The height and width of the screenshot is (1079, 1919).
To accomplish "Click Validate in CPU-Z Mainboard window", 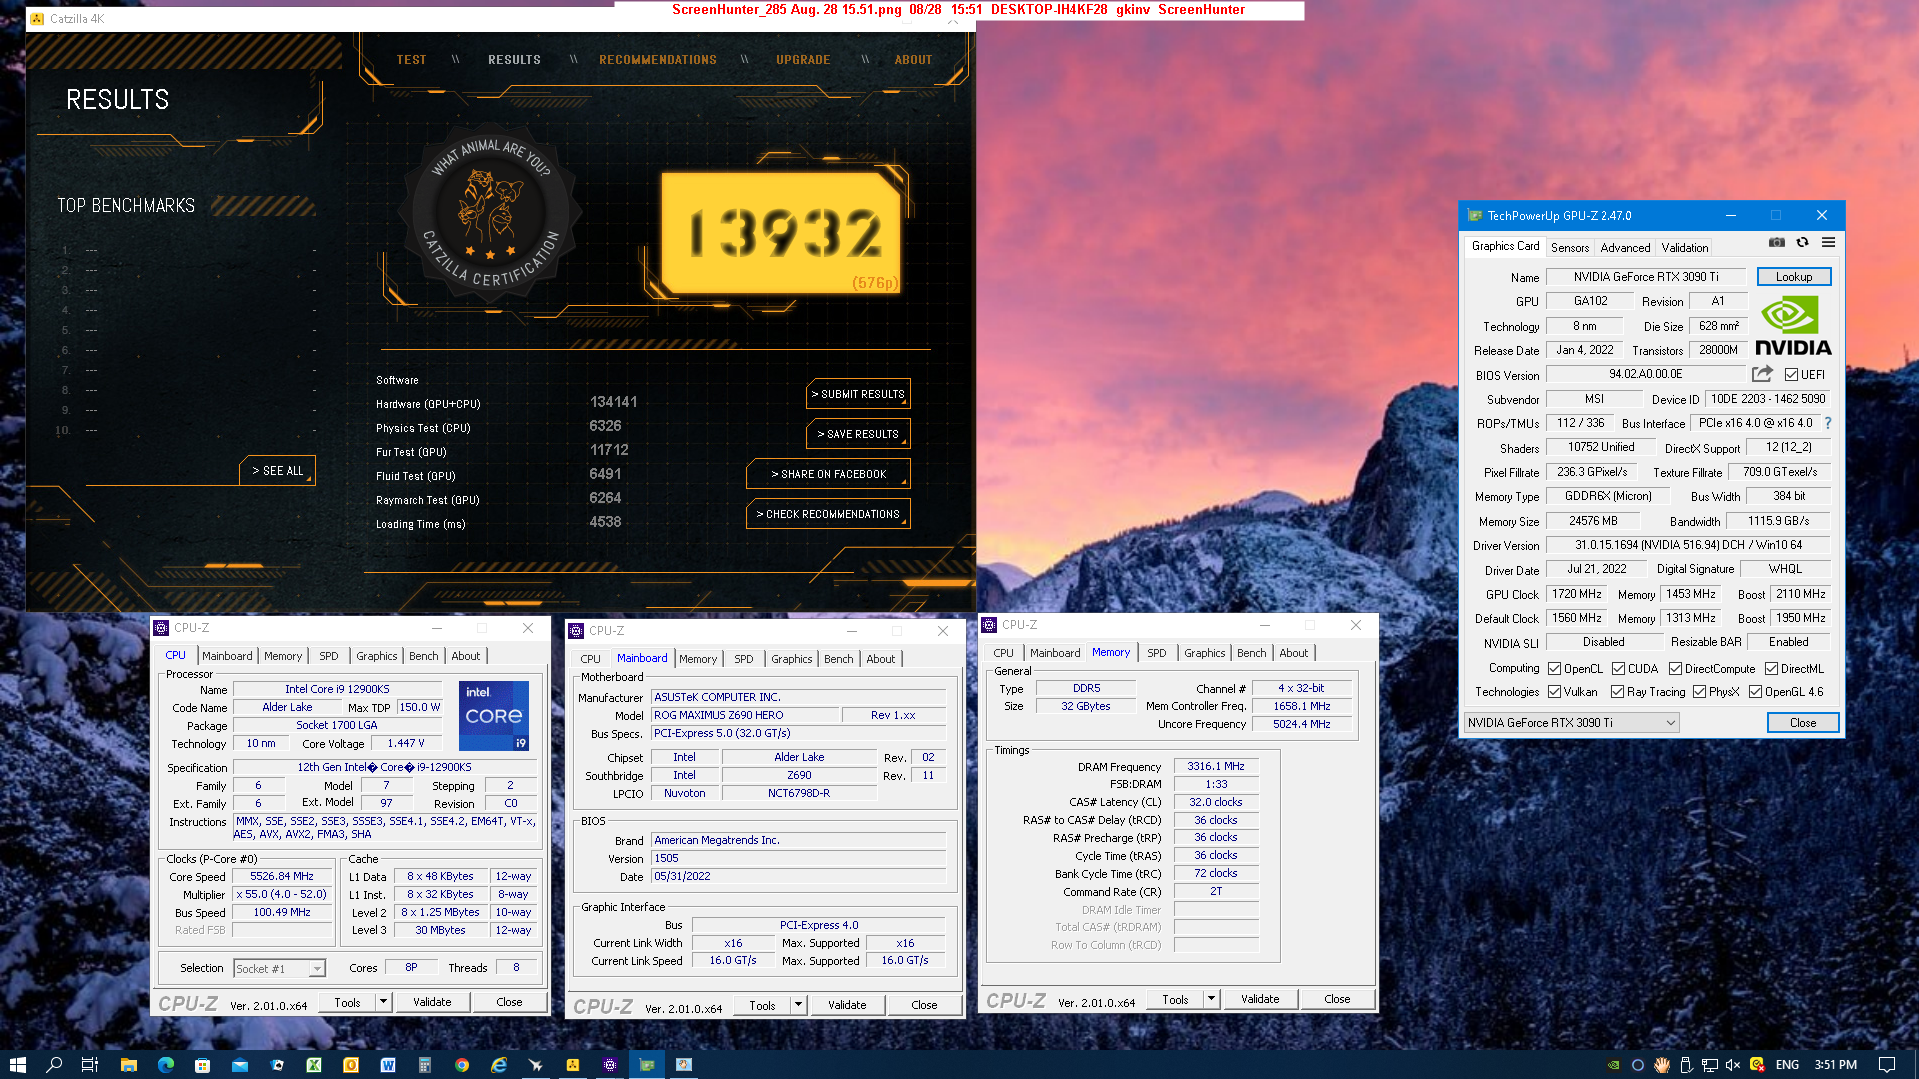I will click(847, 1005).
